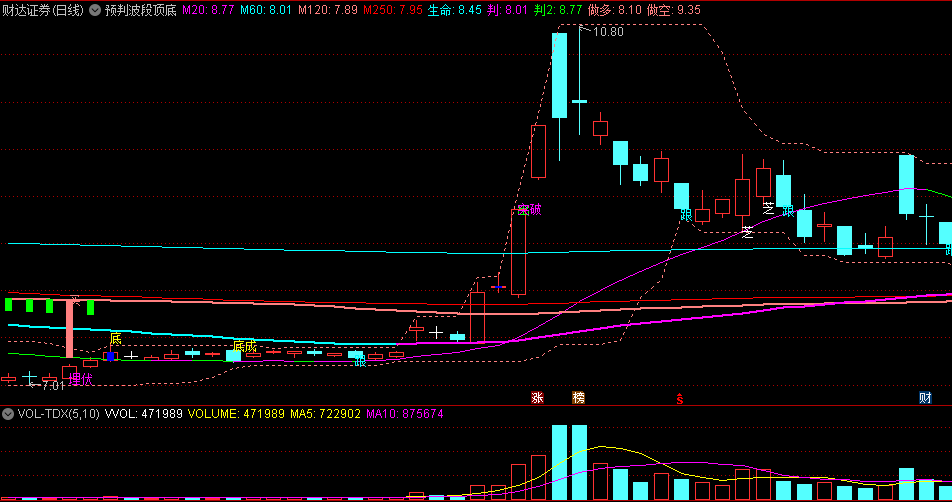
Task: Open the VOL-TDX indicator dropdown circle
Action: click(x=8, y=414)
